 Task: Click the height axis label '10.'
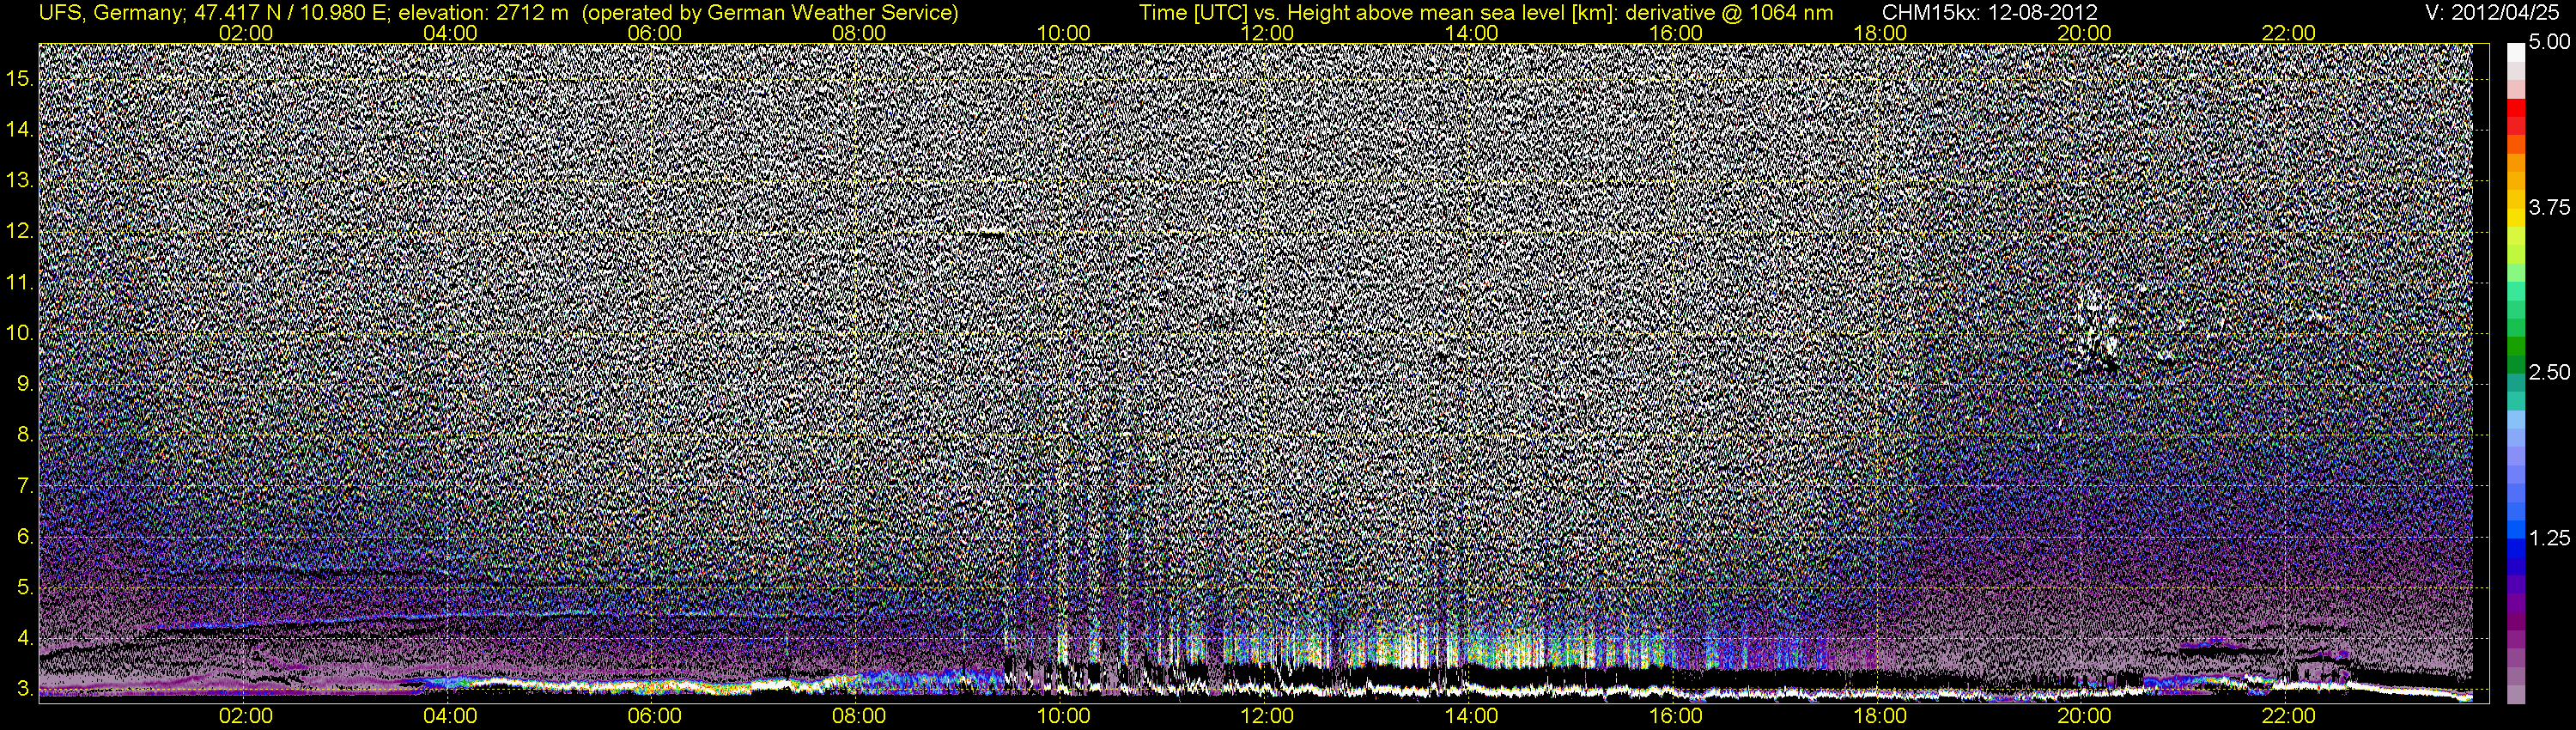(21, 333)
